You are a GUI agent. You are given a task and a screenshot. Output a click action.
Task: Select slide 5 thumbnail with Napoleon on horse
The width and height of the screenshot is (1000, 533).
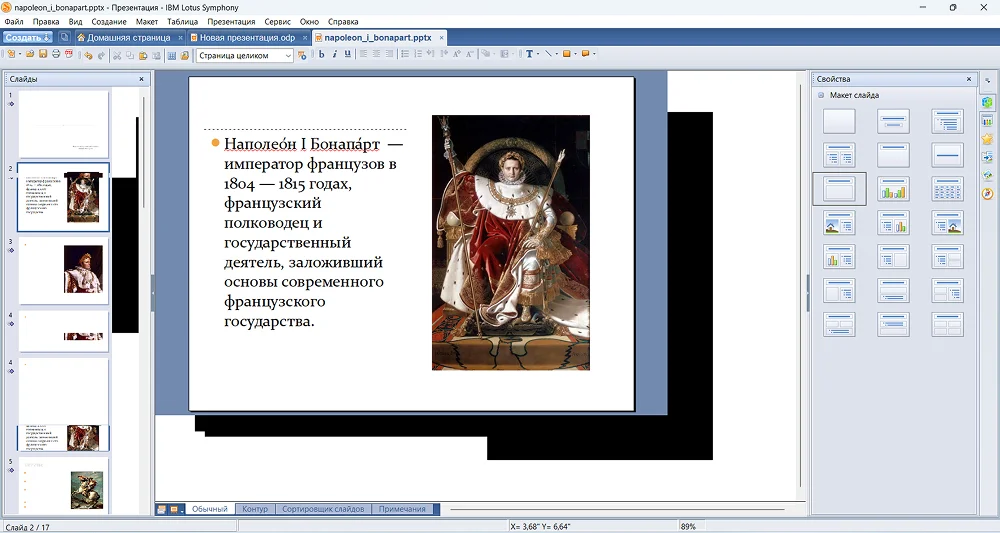pyautogui.click(x=64, y=485)
